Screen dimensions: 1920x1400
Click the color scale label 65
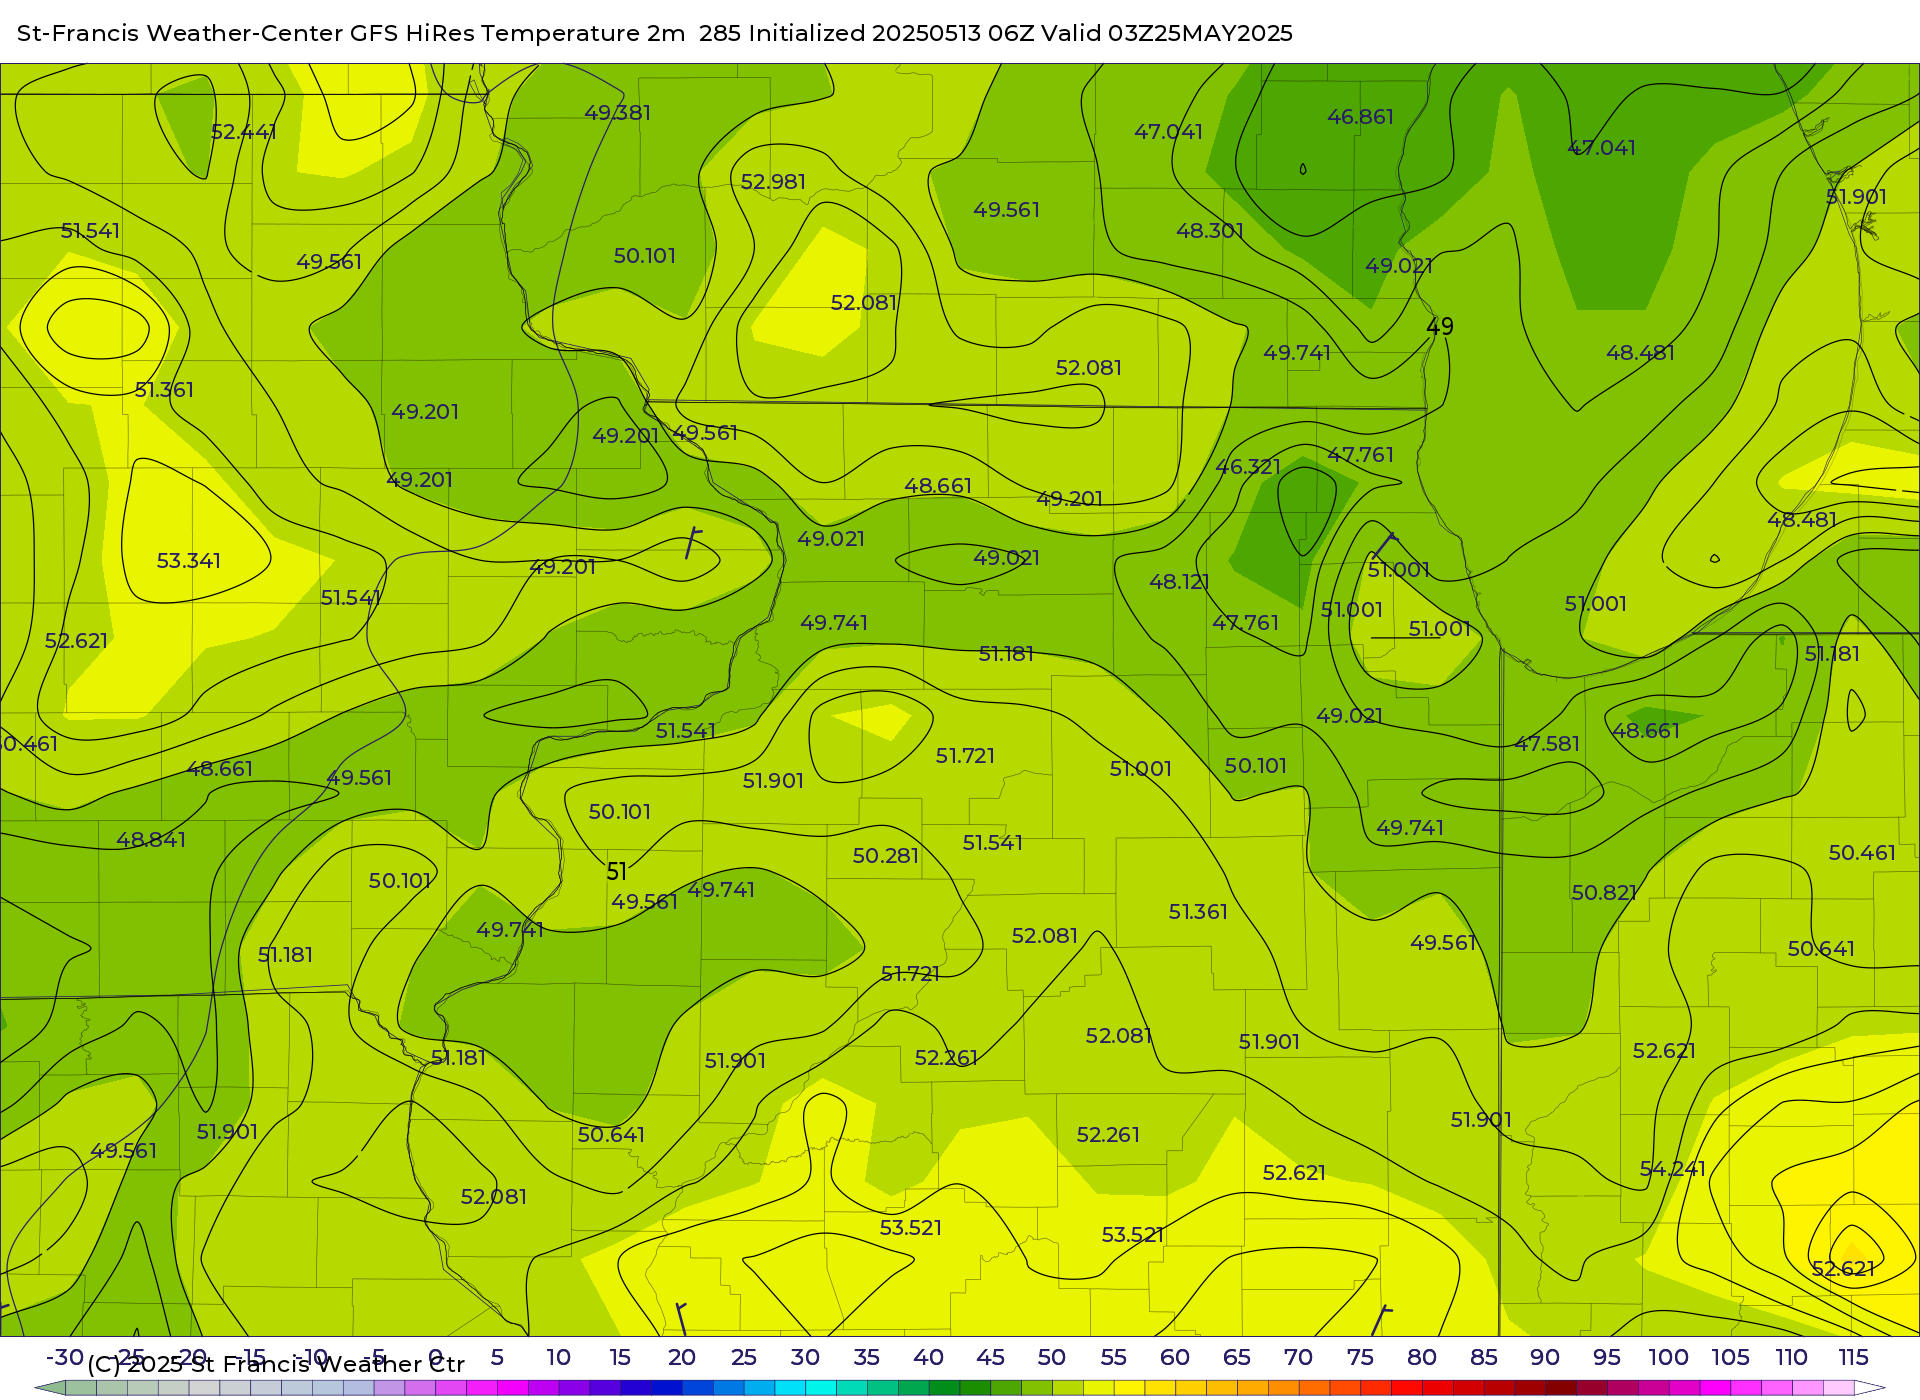pyautogui.click(x=1237, y=1357)
